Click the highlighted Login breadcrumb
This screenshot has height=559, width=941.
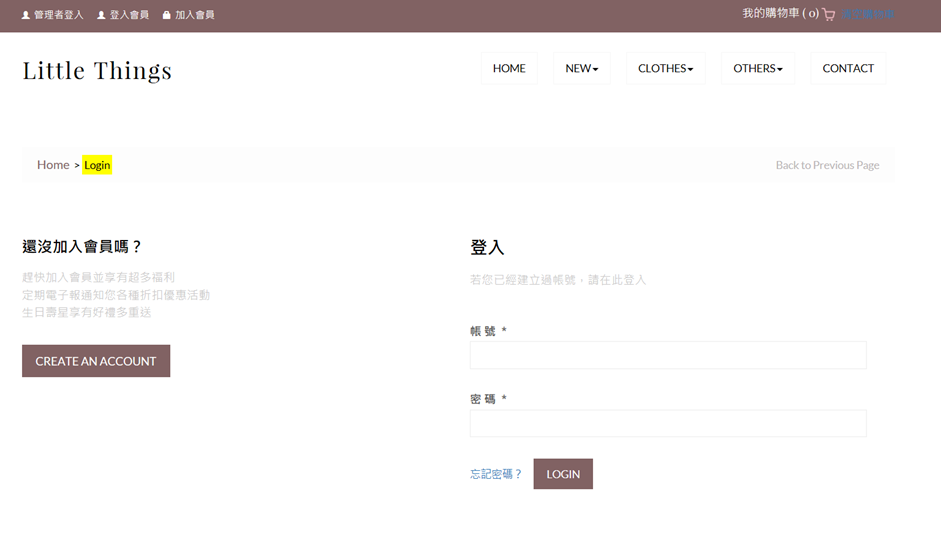[x=97, y=165]
